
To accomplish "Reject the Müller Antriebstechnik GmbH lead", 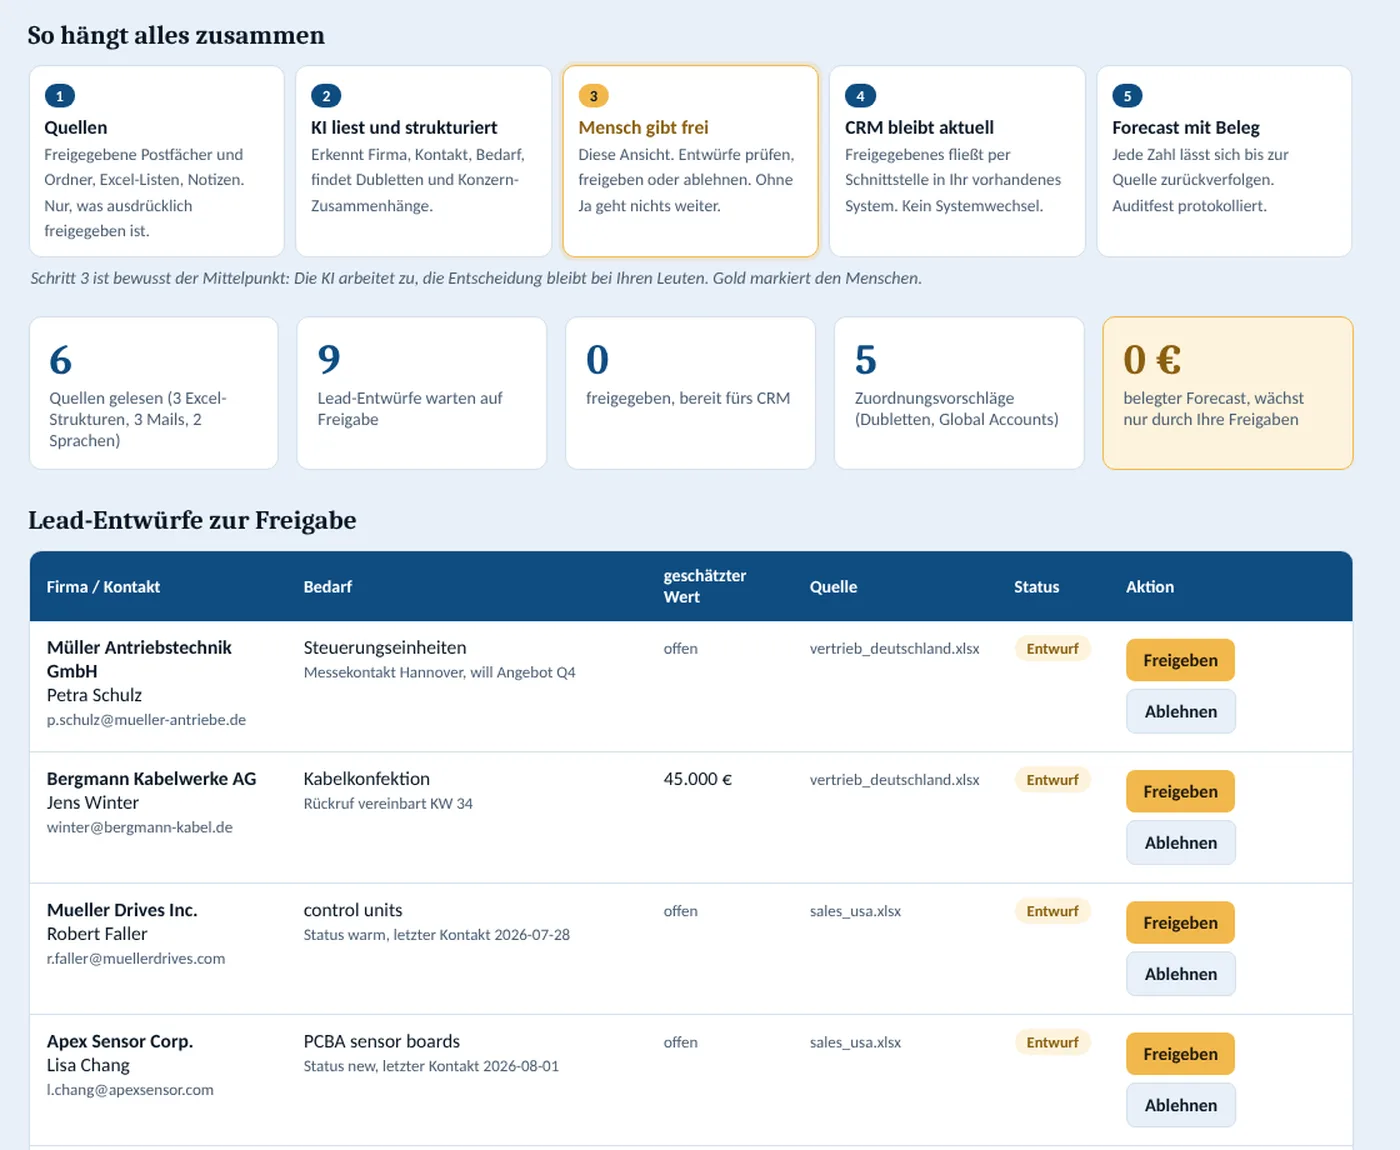I will coord(1180,711).
